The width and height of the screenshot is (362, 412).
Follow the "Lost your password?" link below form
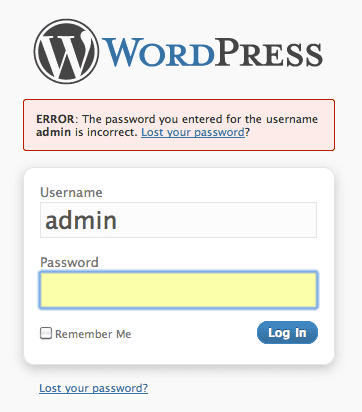pos(93,388)
